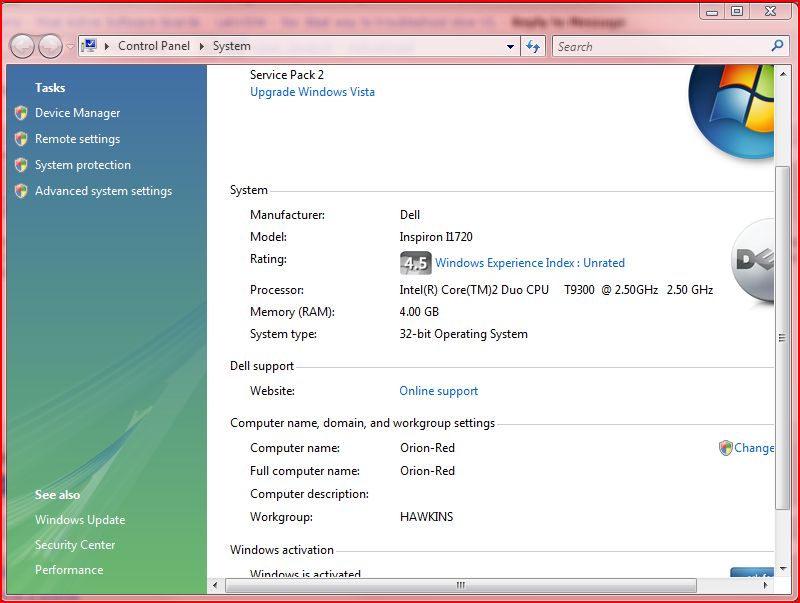Open Advanced system settings link
The width and height of the screenshot is (800, 603).
click(x=104, y=191)
